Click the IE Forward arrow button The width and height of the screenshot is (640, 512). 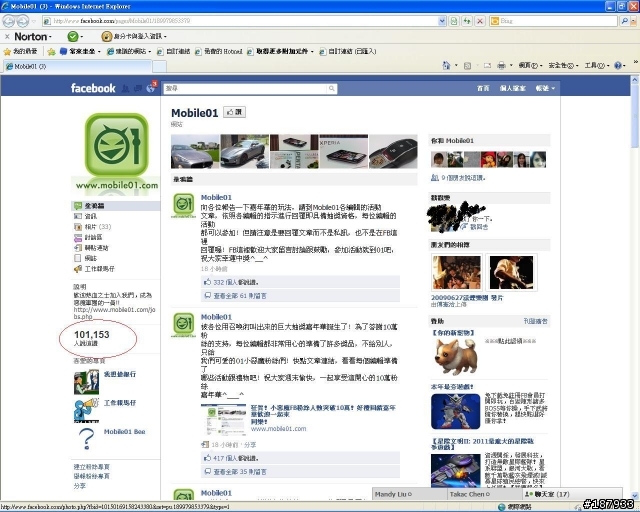(22, 20)
